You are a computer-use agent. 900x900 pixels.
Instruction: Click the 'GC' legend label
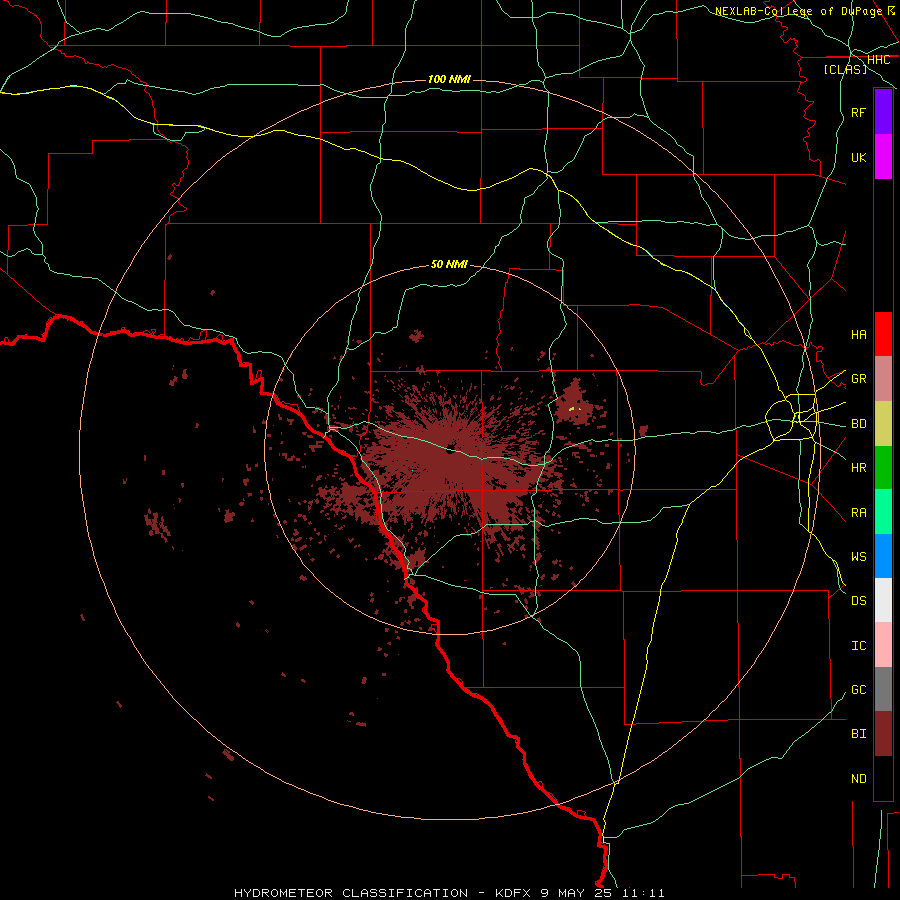(x=859, y=690)
